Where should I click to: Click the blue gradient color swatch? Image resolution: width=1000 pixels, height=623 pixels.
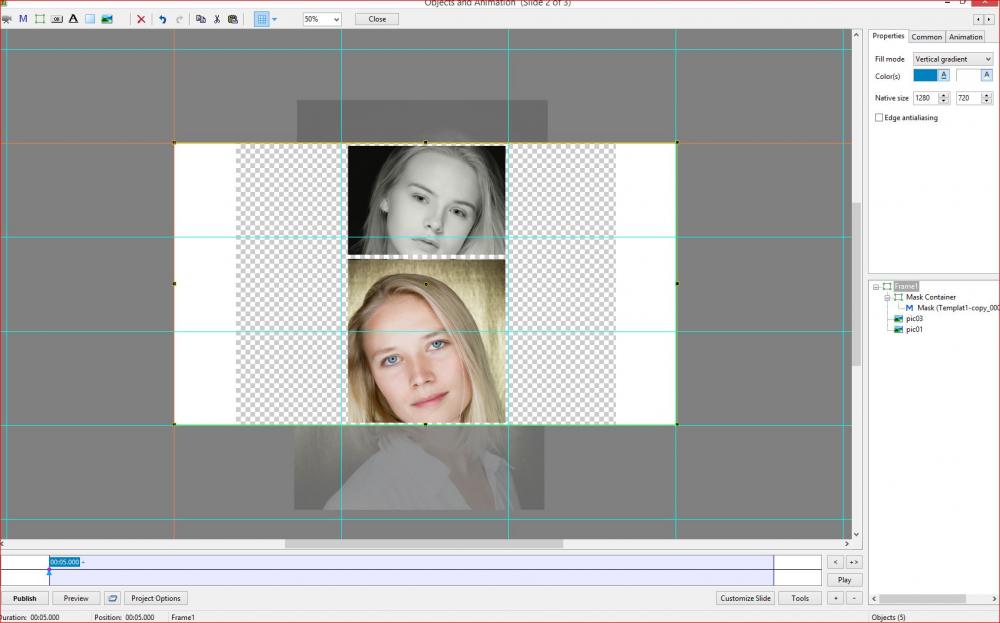point(925,75)
